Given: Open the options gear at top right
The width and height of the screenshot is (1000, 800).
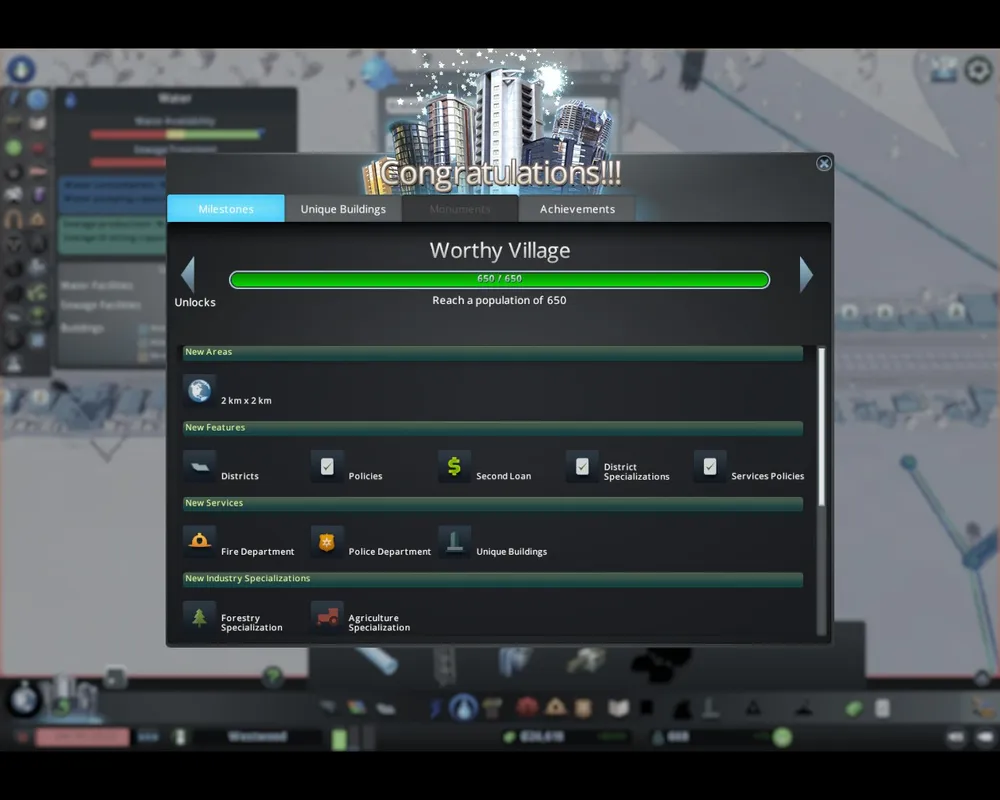Looking at the screenshot, I should point(978,69).
